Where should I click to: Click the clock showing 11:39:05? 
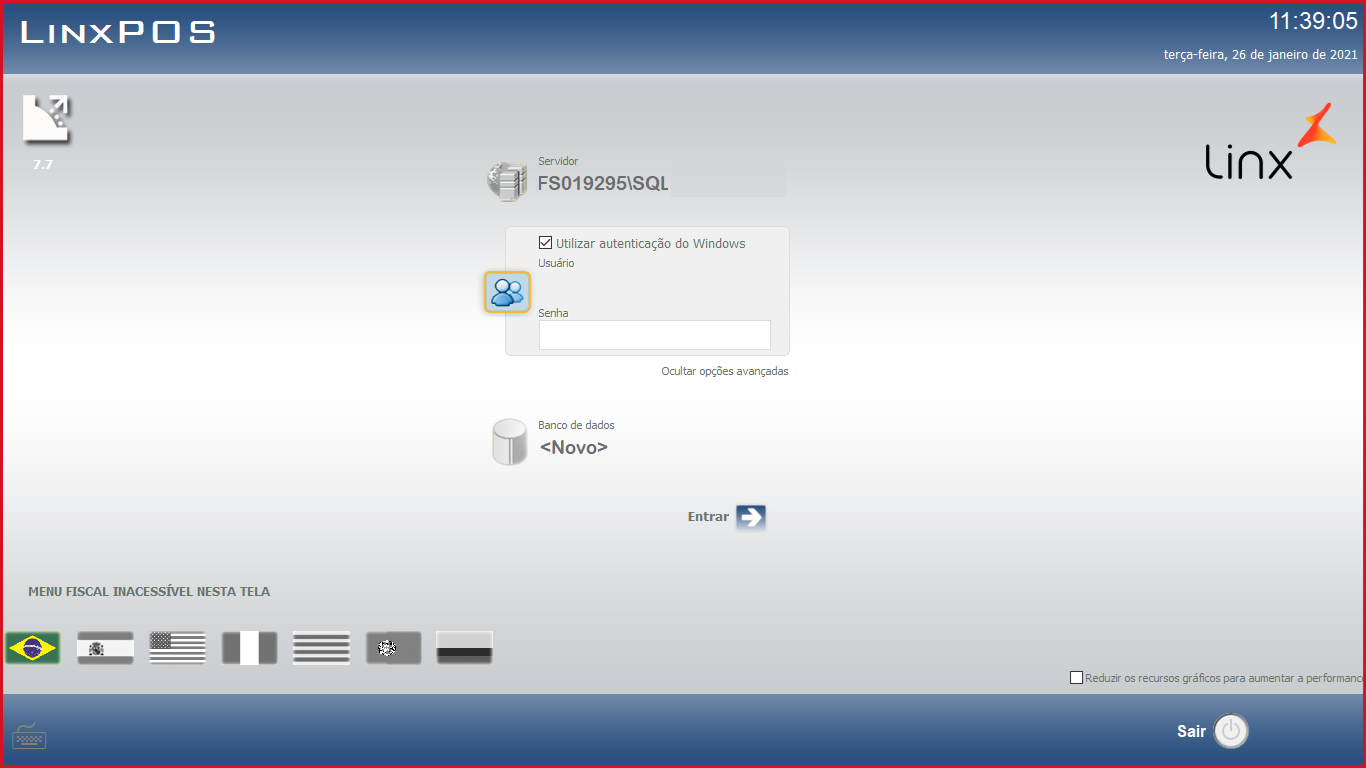click(x=1313, y=21)
